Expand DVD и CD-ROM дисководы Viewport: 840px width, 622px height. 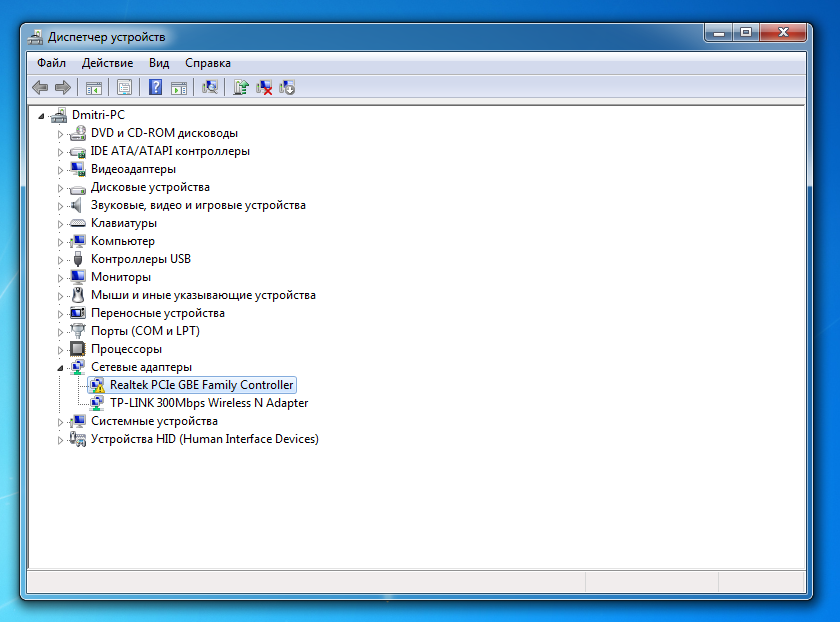[x=60, y=134]
